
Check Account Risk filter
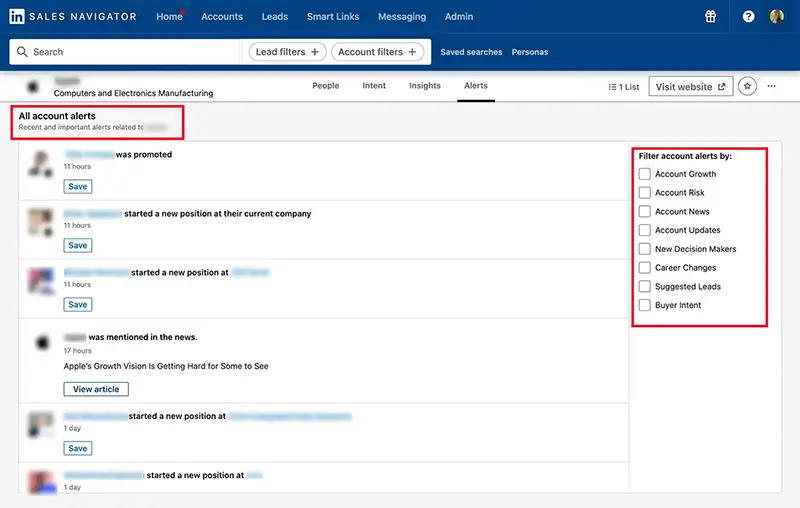[x=644, y=192]
